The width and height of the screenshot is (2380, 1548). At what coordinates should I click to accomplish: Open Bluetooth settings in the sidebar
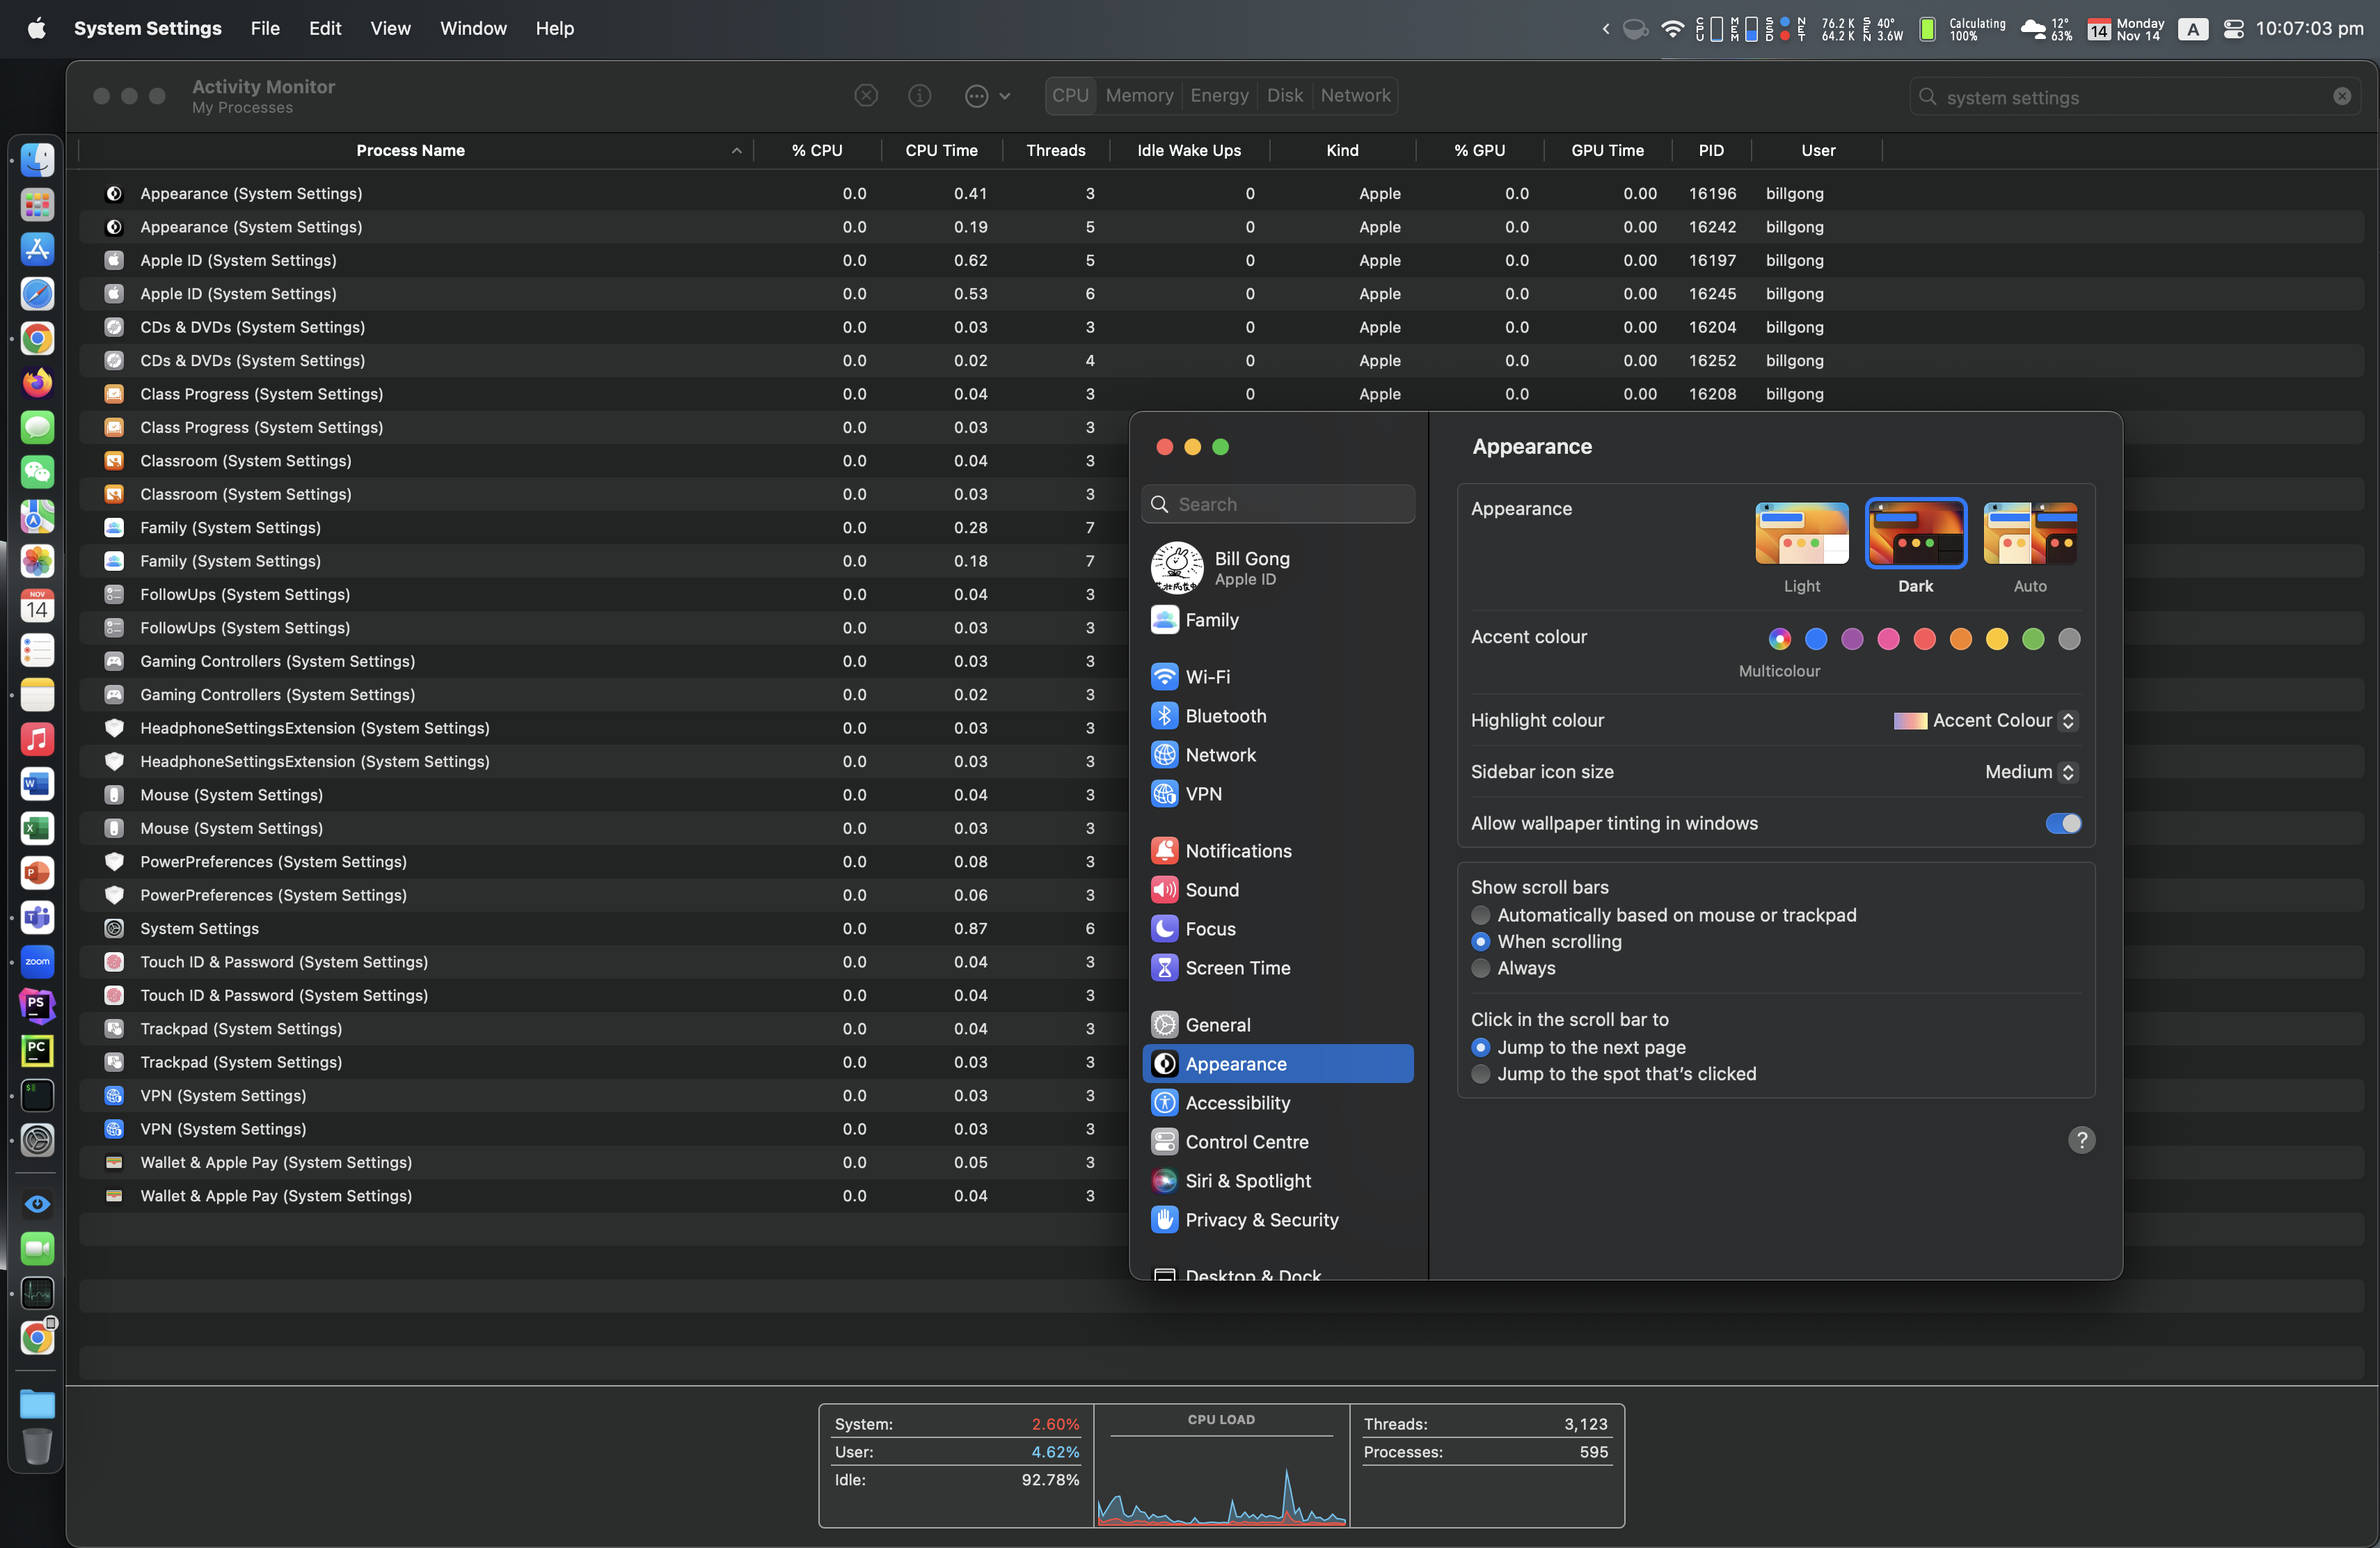(1277, 716)
